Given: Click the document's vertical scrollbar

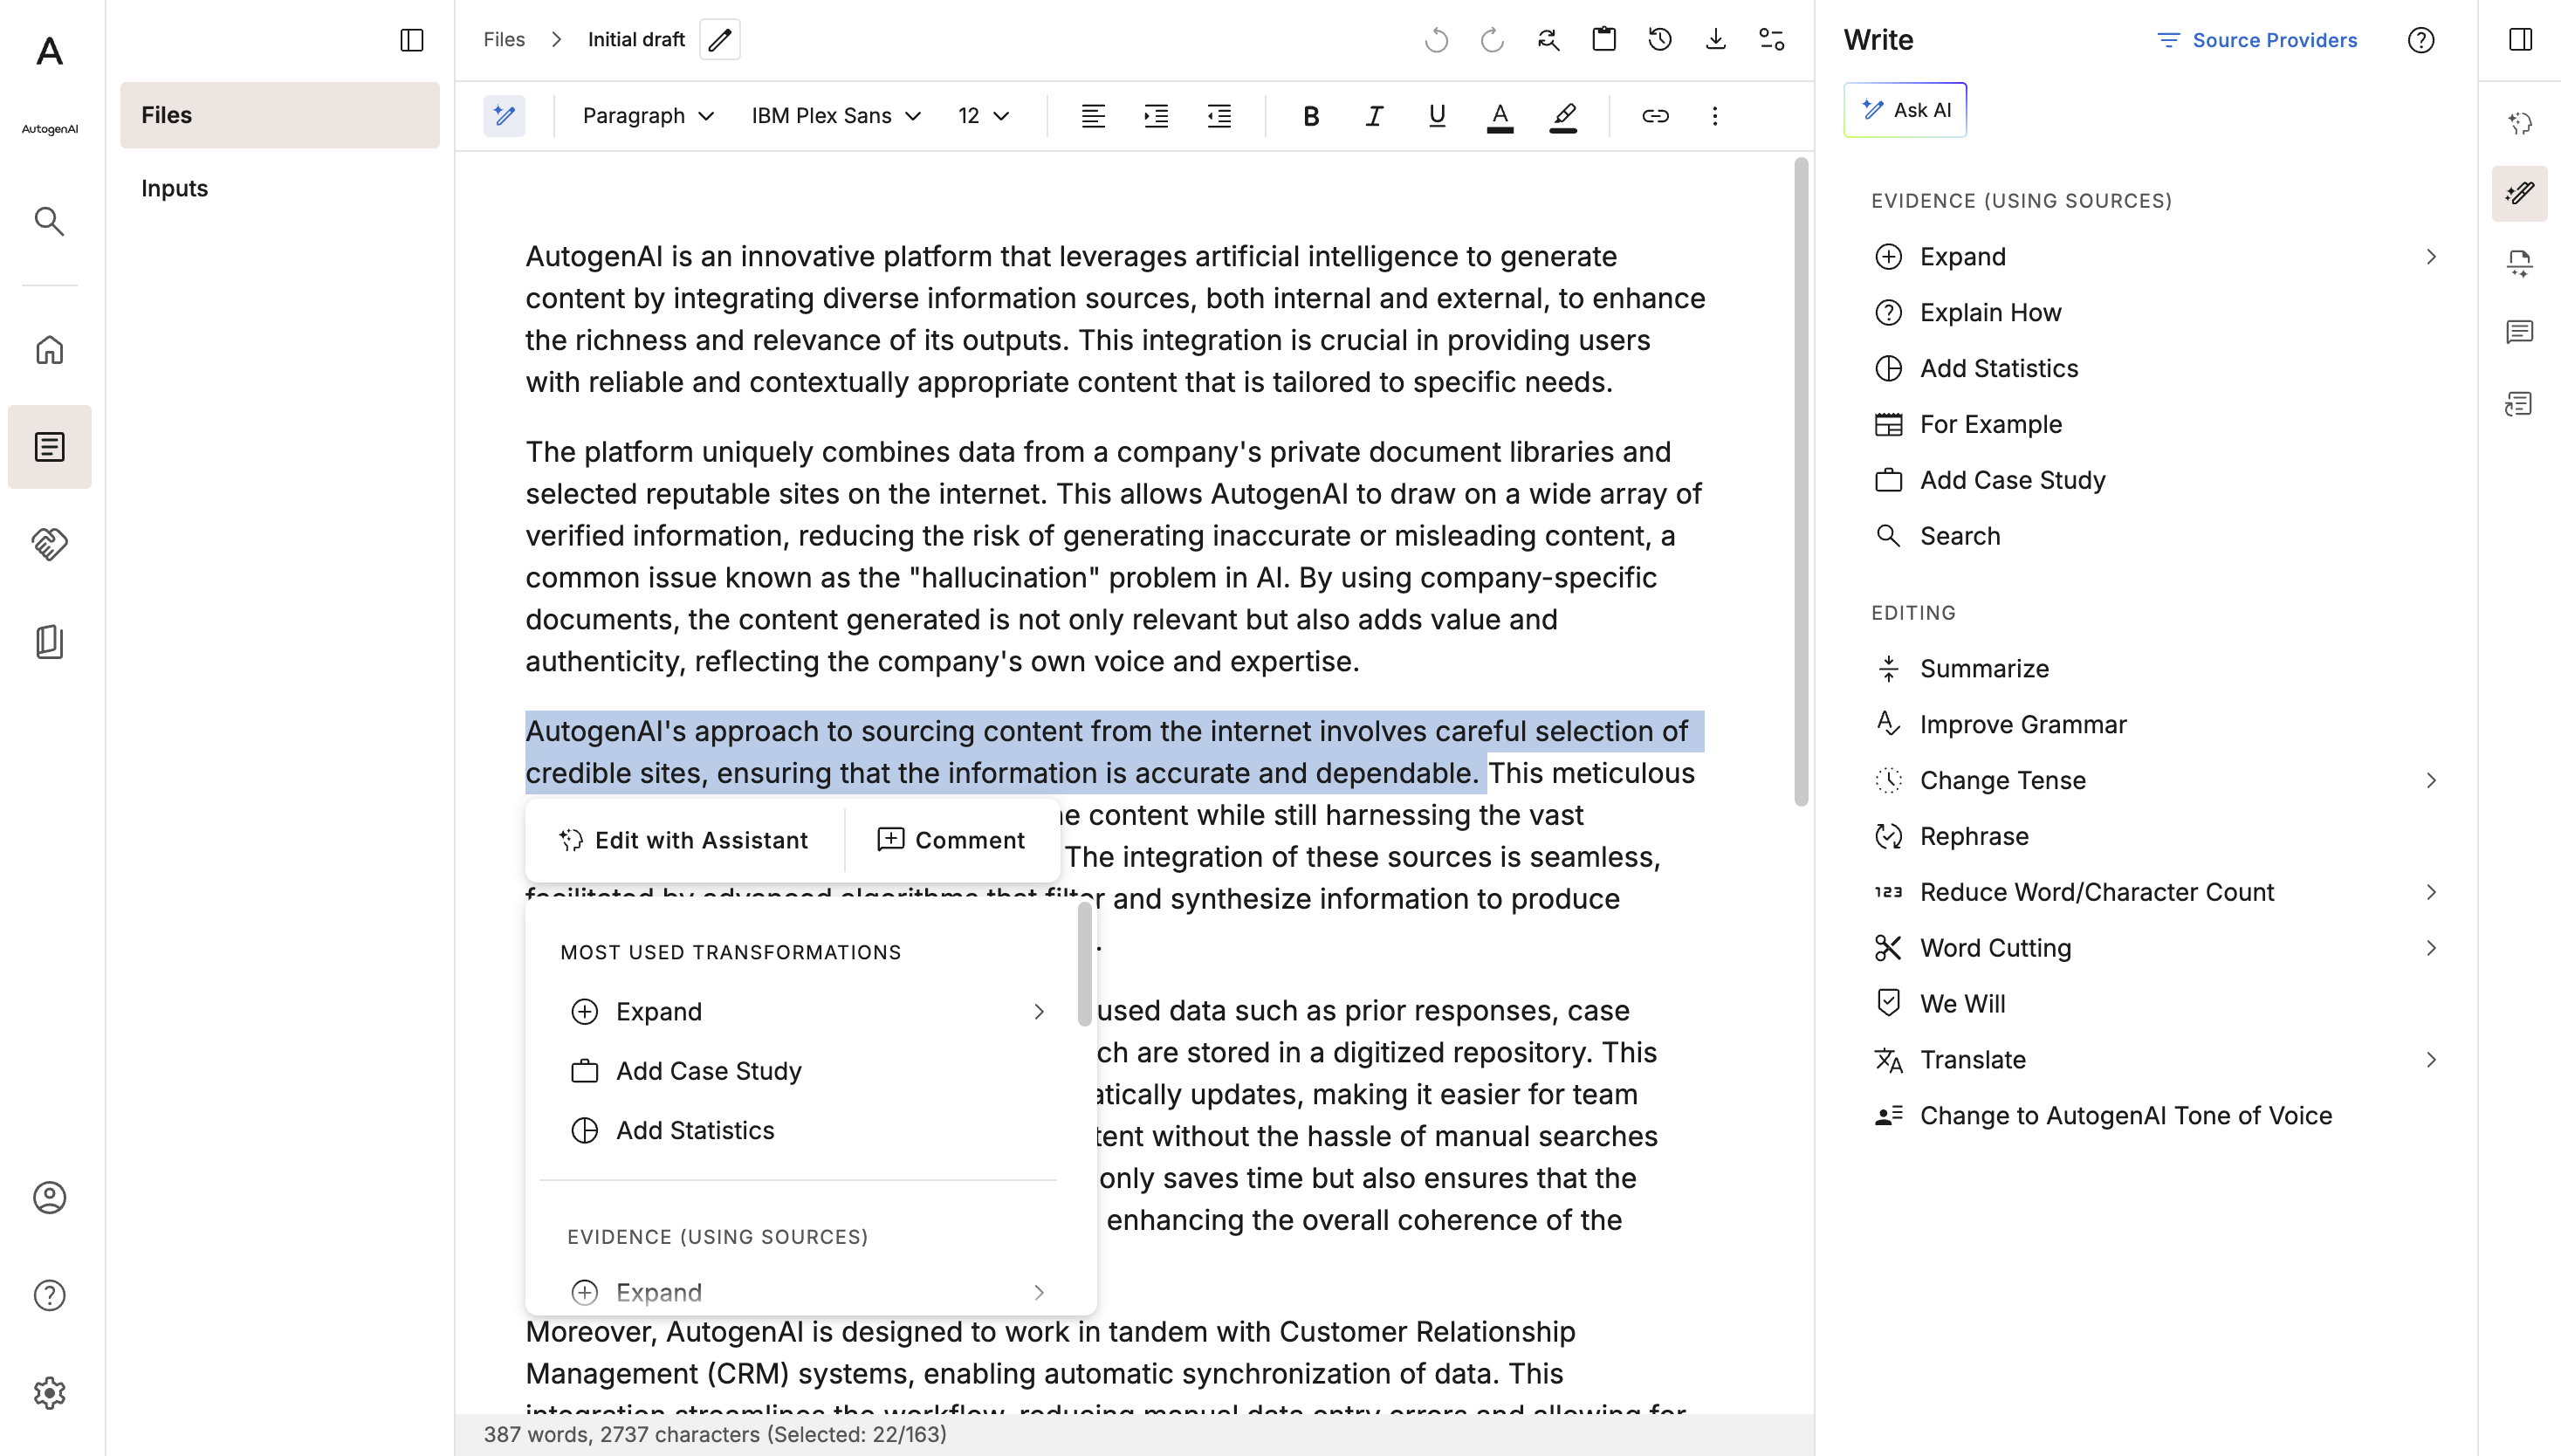Looking at the screenshot, I should pos(1801,480).
